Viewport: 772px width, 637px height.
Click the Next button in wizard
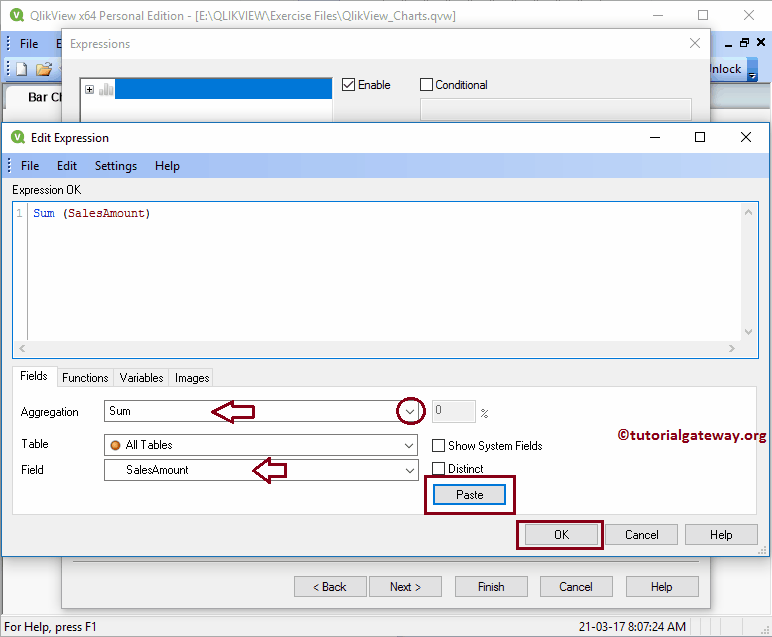[405, 587]
